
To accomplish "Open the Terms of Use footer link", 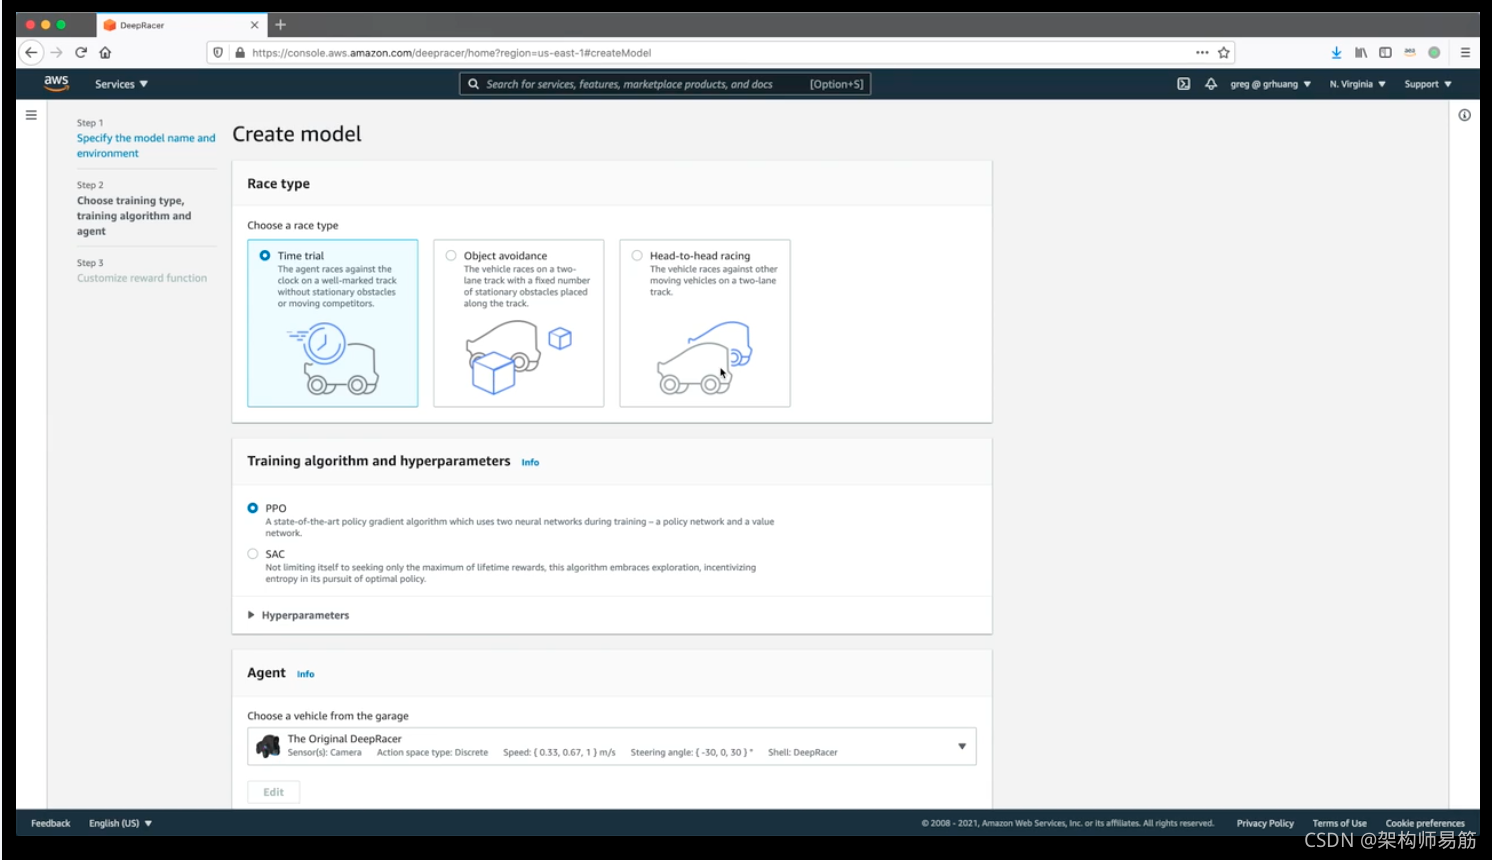I will pyautogui.click(x=1339, y=824).
